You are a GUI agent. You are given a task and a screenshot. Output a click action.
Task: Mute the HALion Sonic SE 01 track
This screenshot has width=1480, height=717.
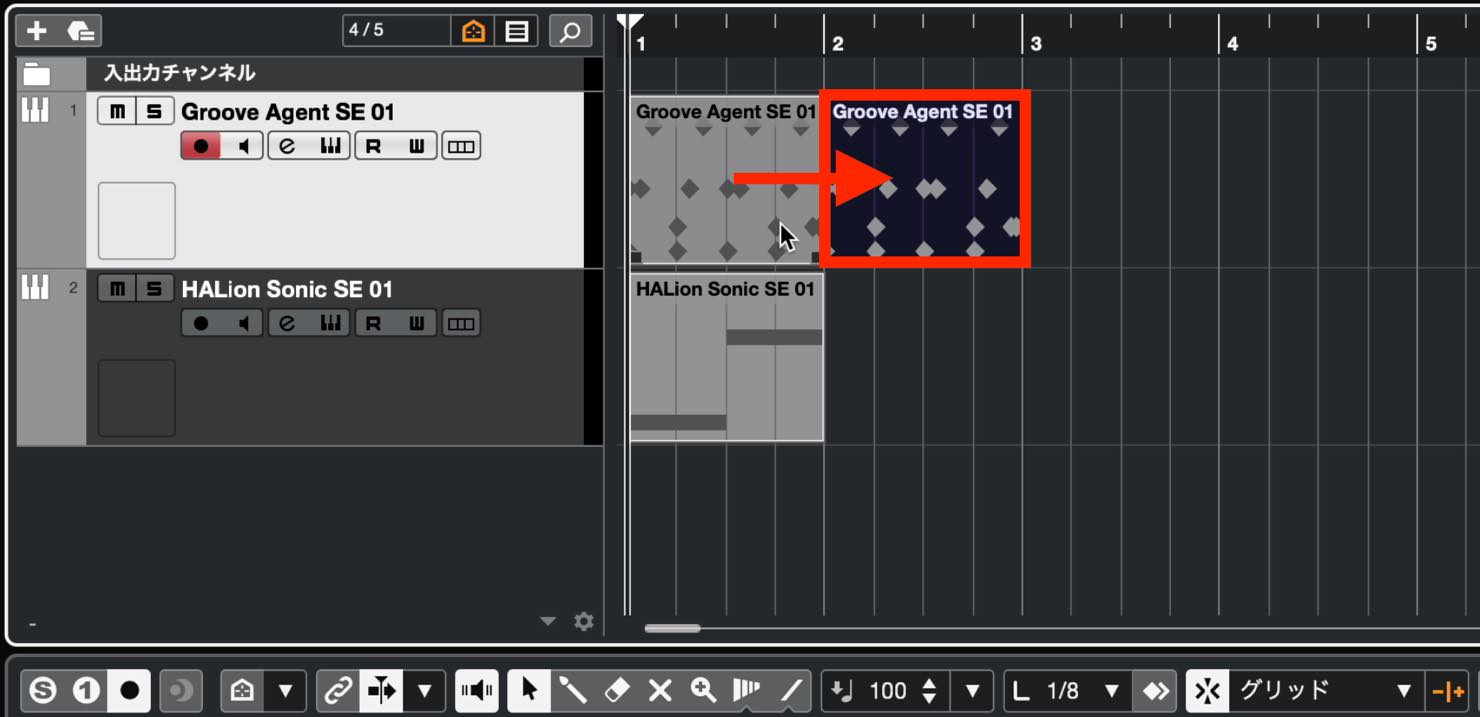coord(117,289)
